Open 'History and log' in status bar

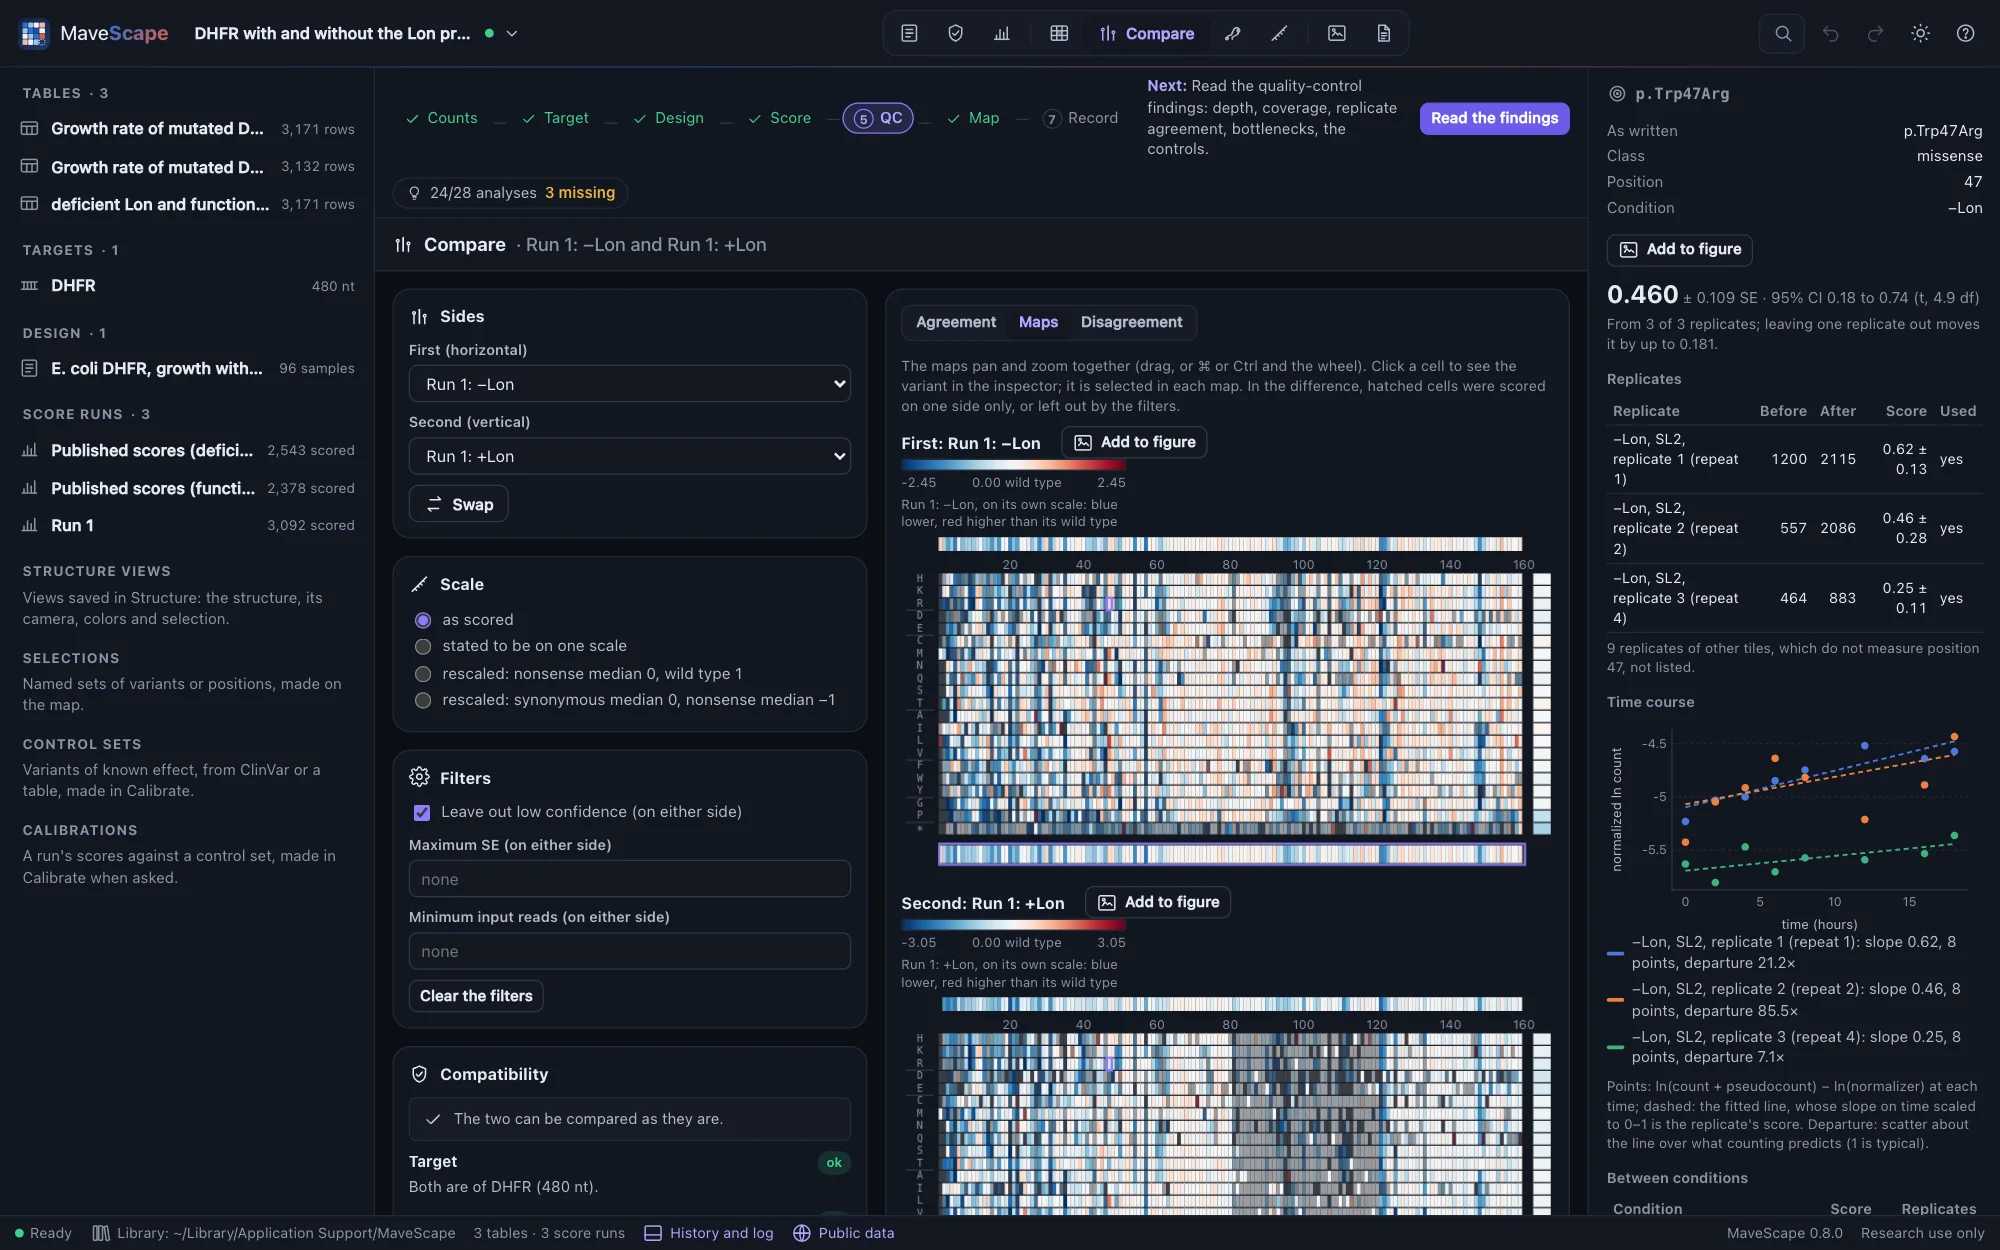[709, 1233]
